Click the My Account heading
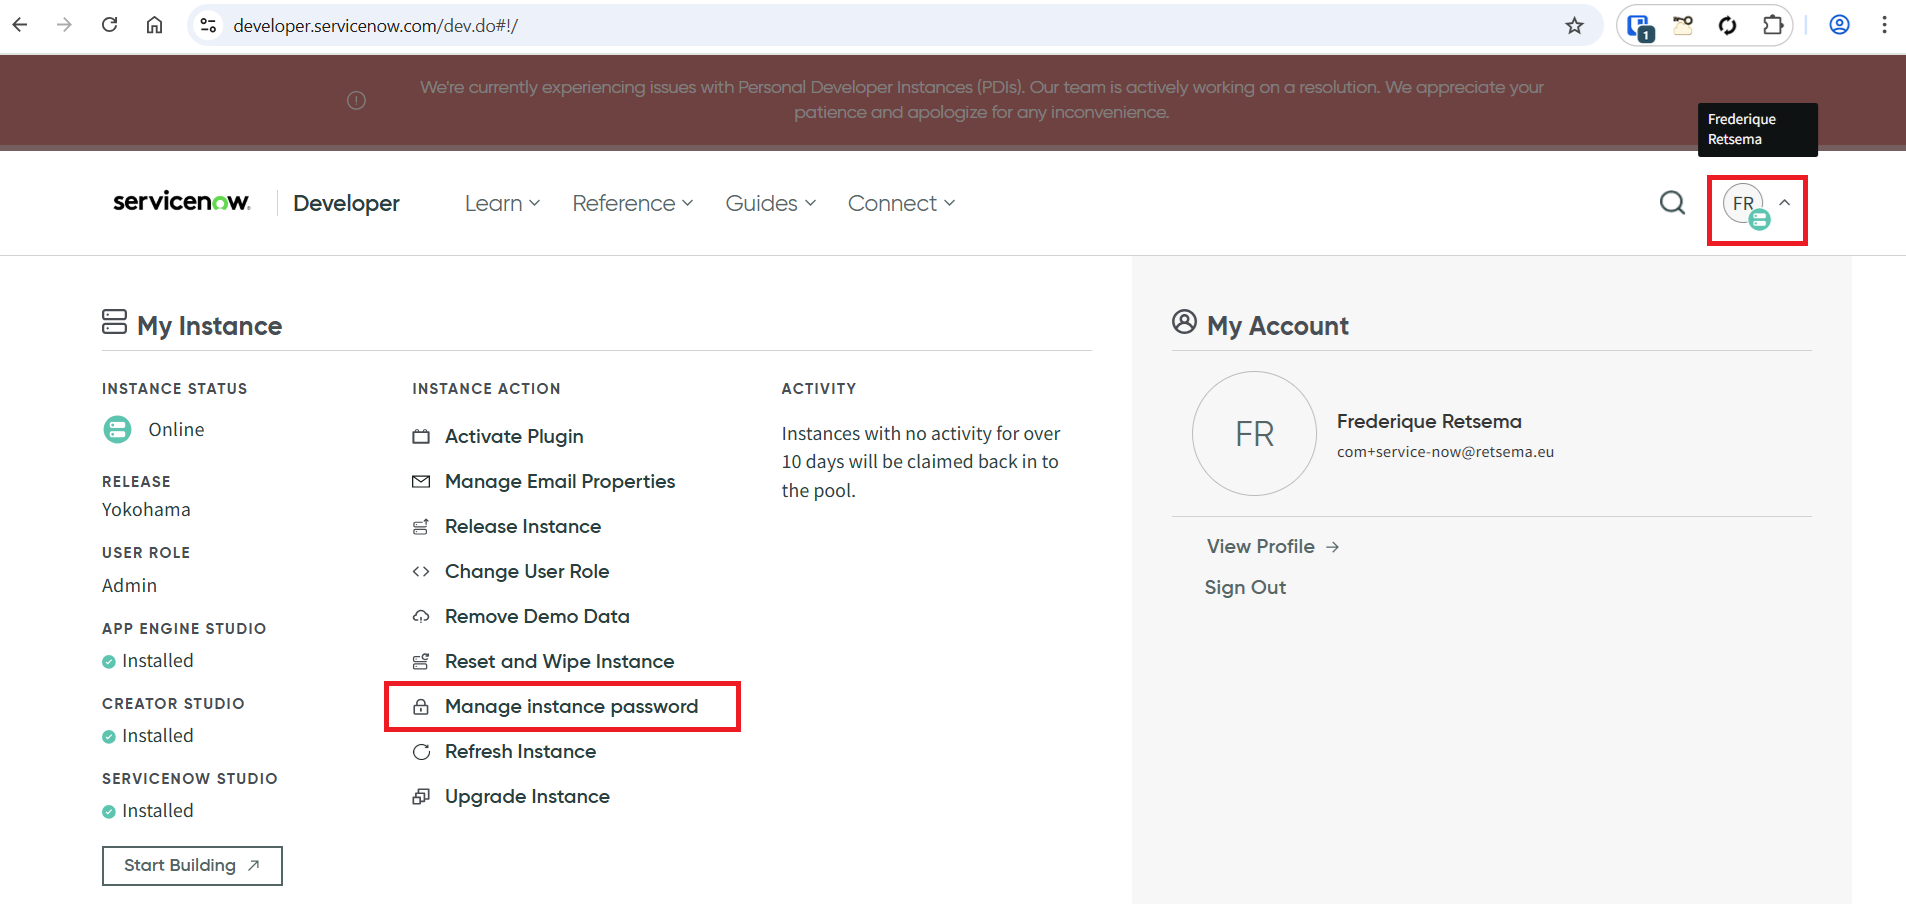 click(1277, 326)
